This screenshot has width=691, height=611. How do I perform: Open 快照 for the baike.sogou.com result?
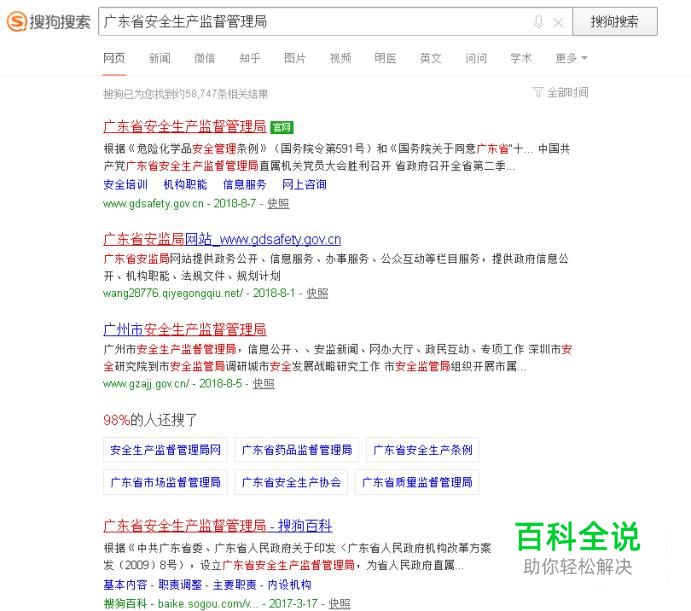tap(339, 603)
